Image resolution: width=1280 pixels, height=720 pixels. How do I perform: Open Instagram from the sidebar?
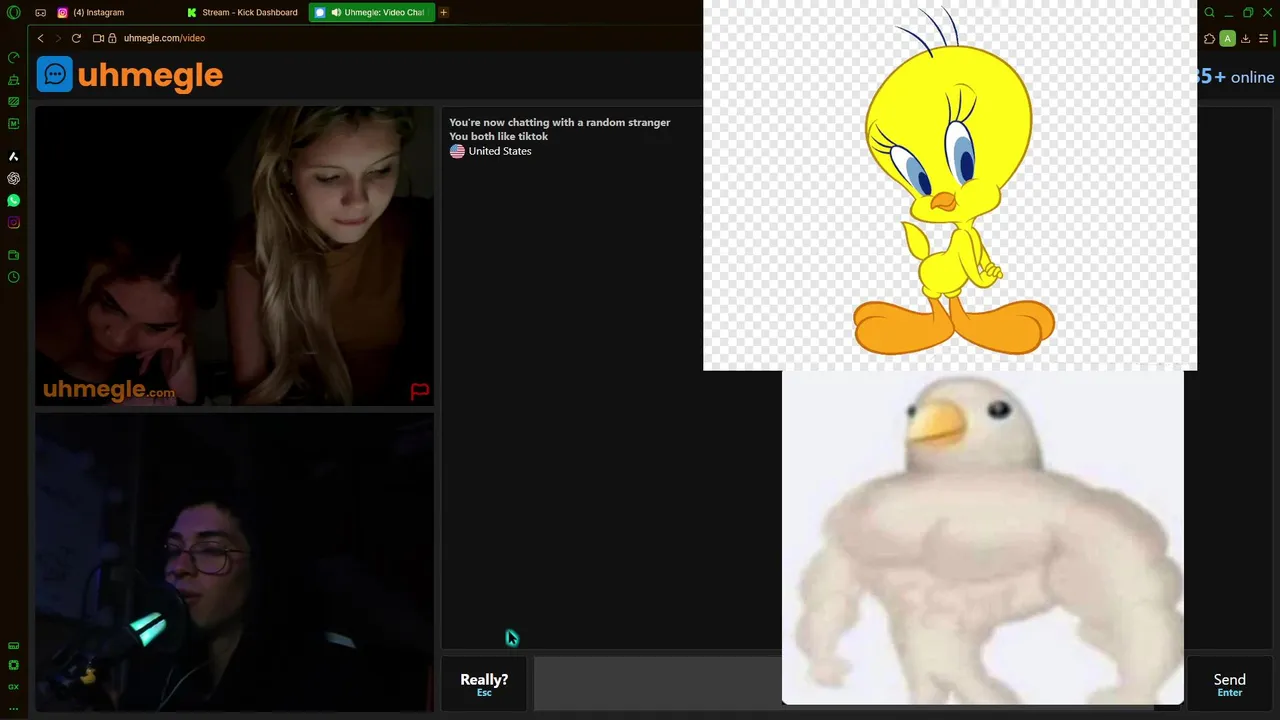[x=14, y=222]
